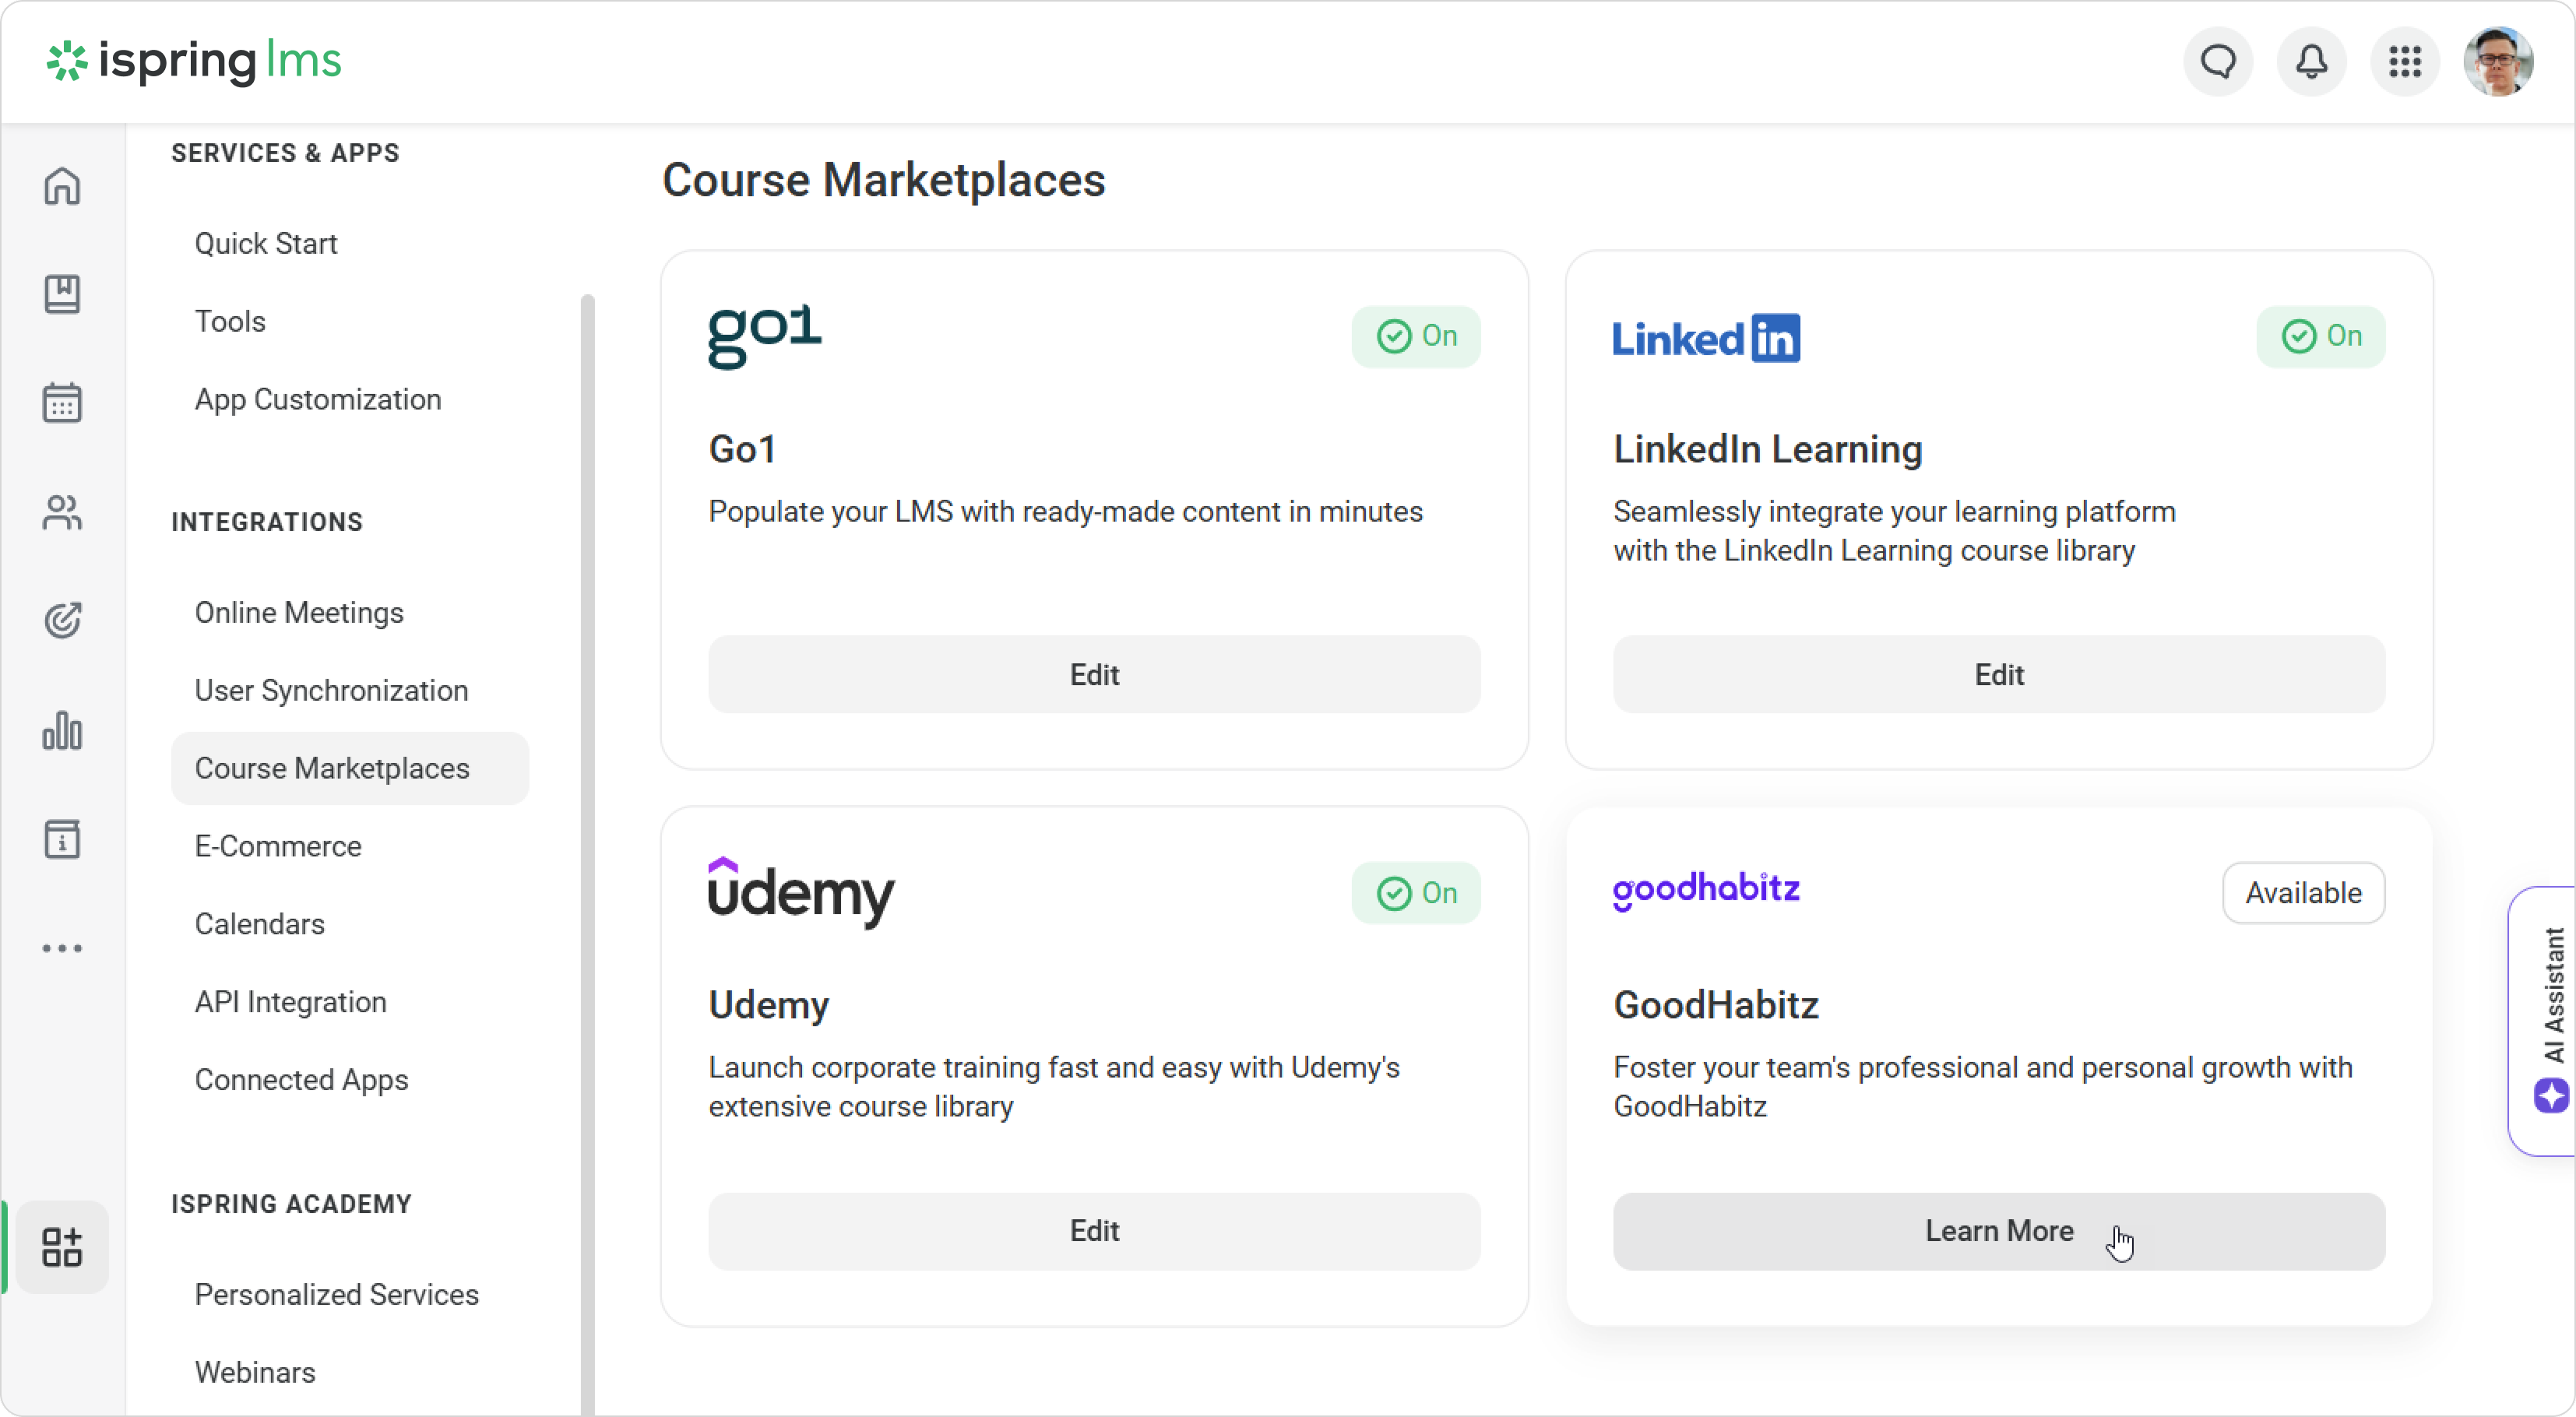Image resolution: width=2576 pixels, height=1417 pixels.
Task: Select E-Commerce in the Integrations menu
Action: point(278,846)
